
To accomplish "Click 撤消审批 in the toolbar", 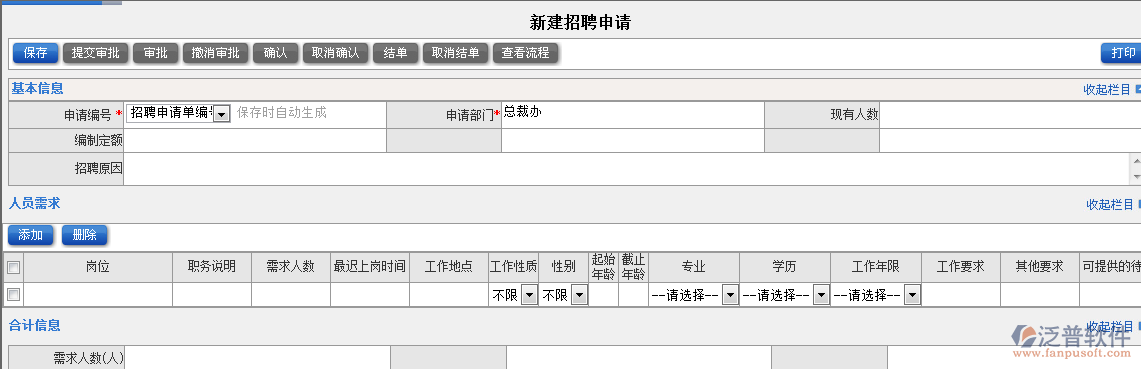I will (215, 53).
